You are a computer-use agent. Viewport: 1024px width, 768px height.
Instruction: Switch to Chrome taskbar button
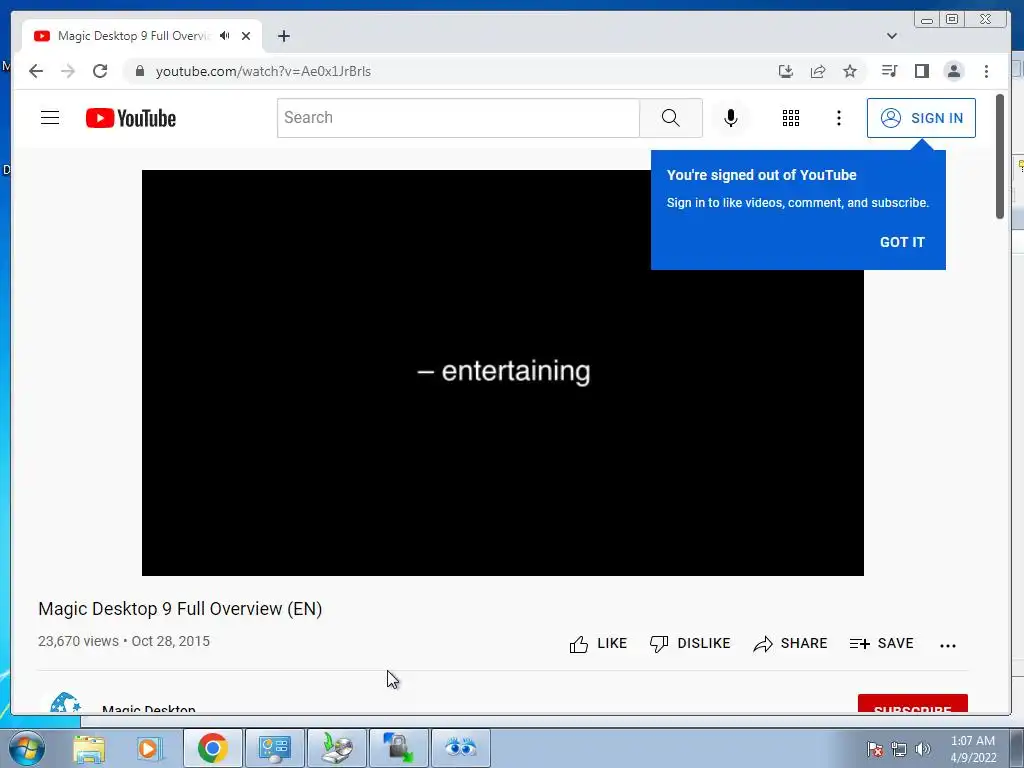tap(213, 748)
